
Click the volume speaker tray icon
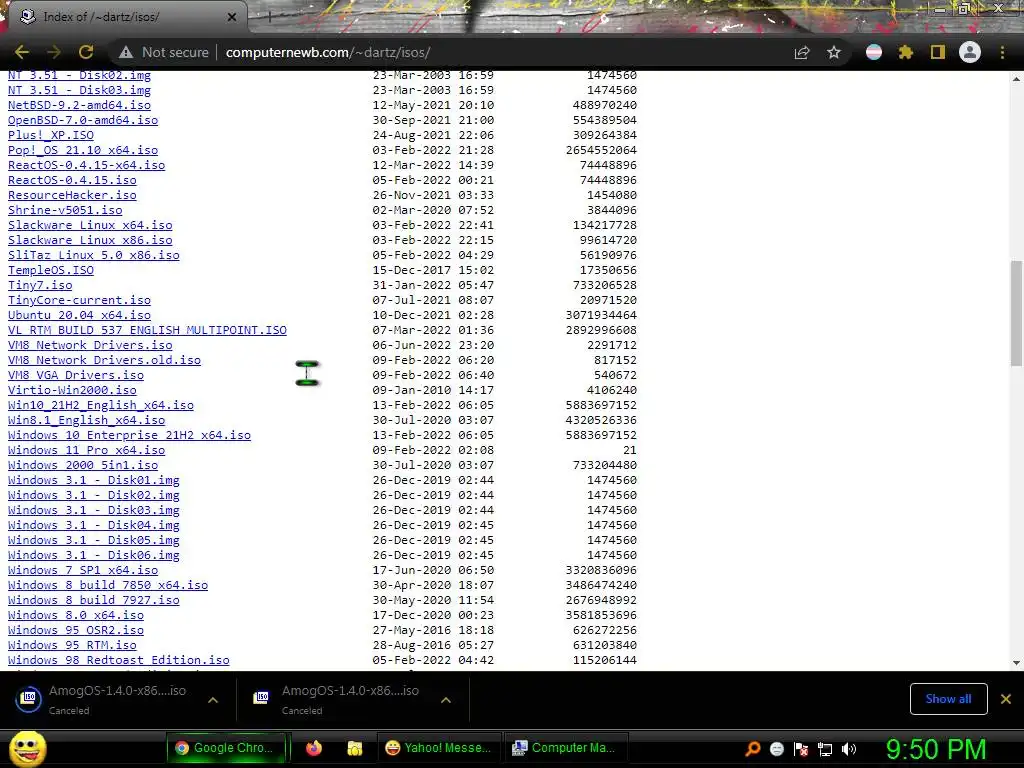tap(848, 748)
